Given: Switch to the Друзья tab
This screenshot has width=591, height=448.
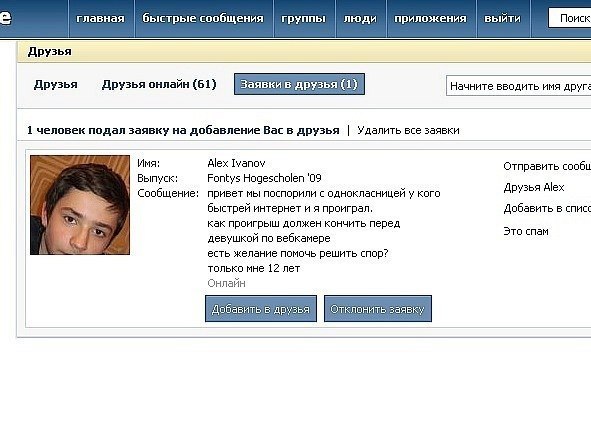Looking at the screenshot, I should tap(56, 84).
